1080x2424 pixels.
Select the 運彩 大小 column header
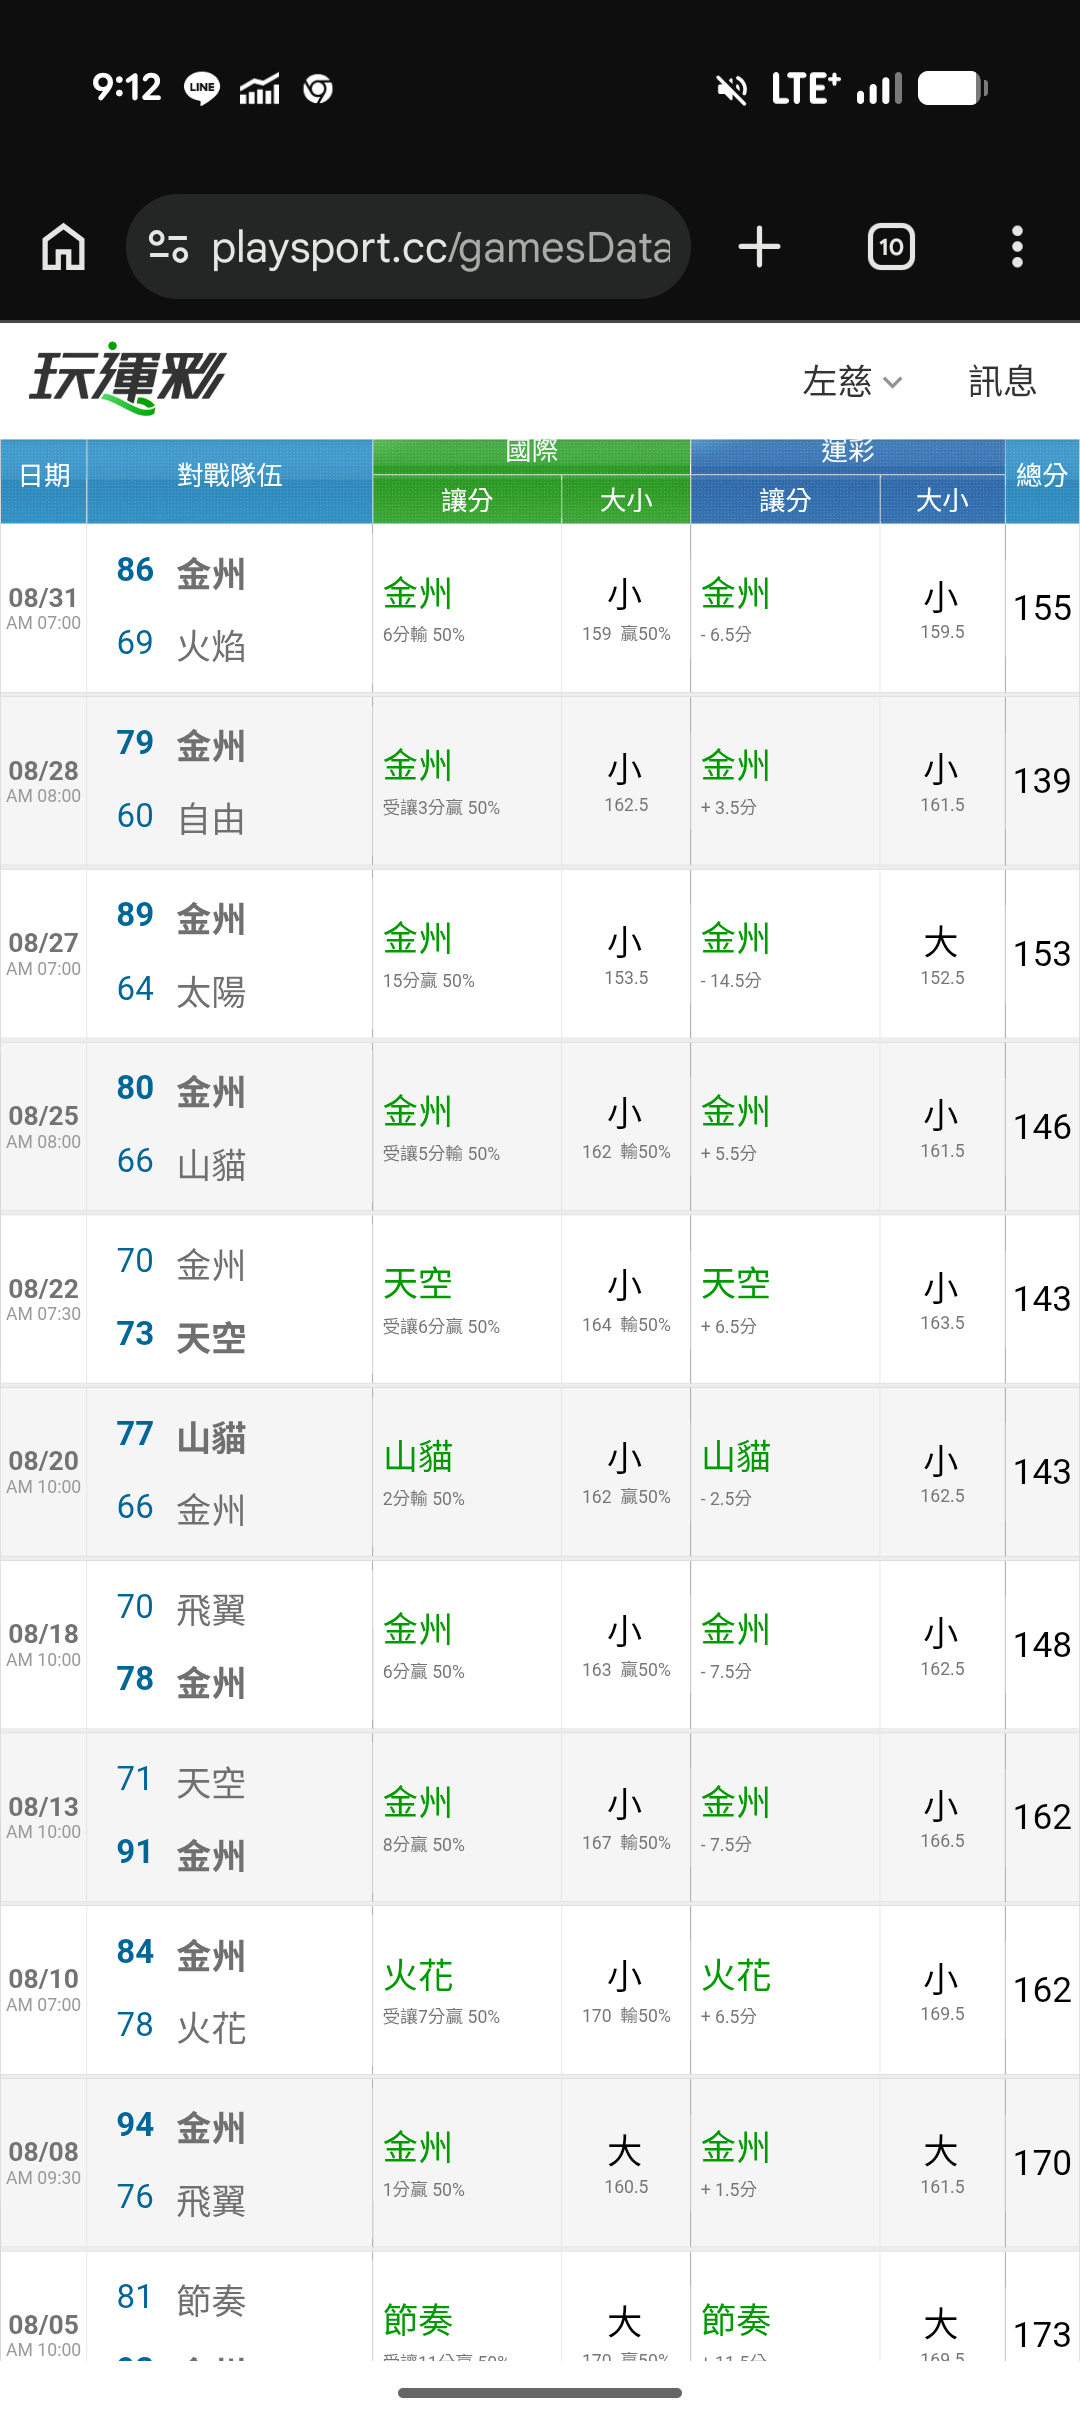(x=942, y=500)
